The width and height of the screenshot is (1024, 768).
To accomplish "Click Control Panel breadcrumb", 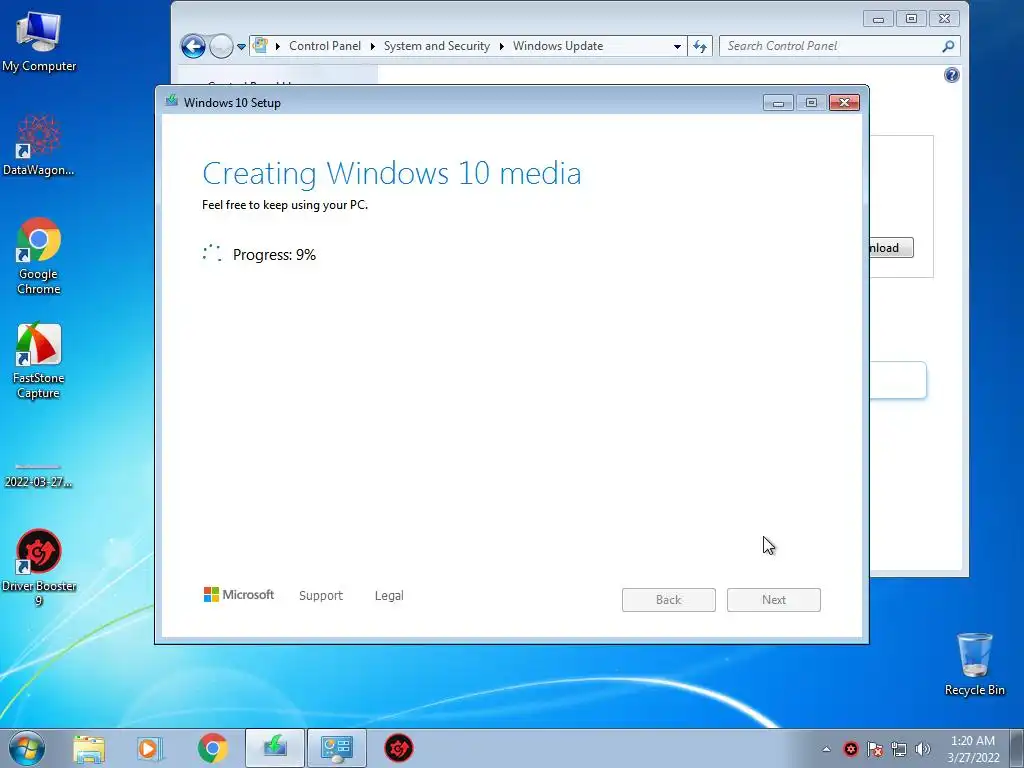I will click(325, 46).
